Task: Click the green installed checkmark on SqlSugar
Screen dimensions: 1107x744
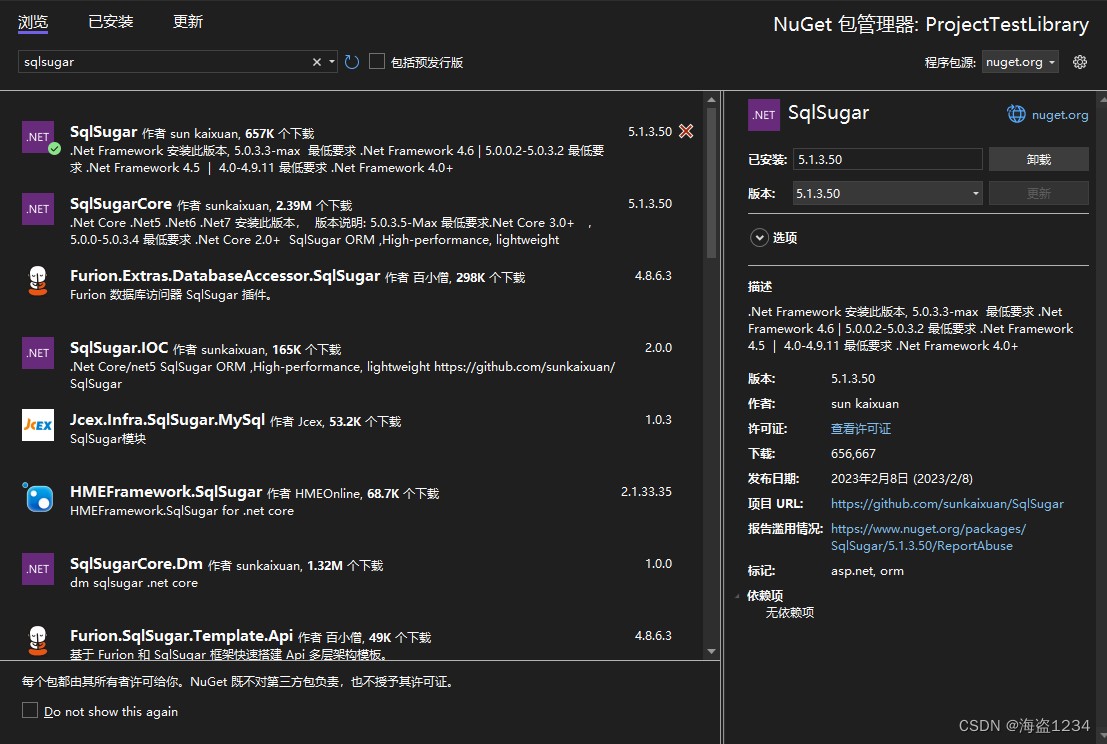Action: [x=53, y=148]
